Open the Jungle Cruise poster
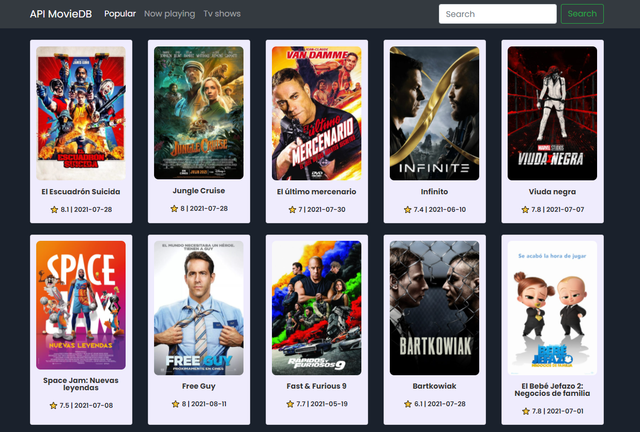This screenshot has width=640, height=432. pyautogui.click(x=199, y=113)
